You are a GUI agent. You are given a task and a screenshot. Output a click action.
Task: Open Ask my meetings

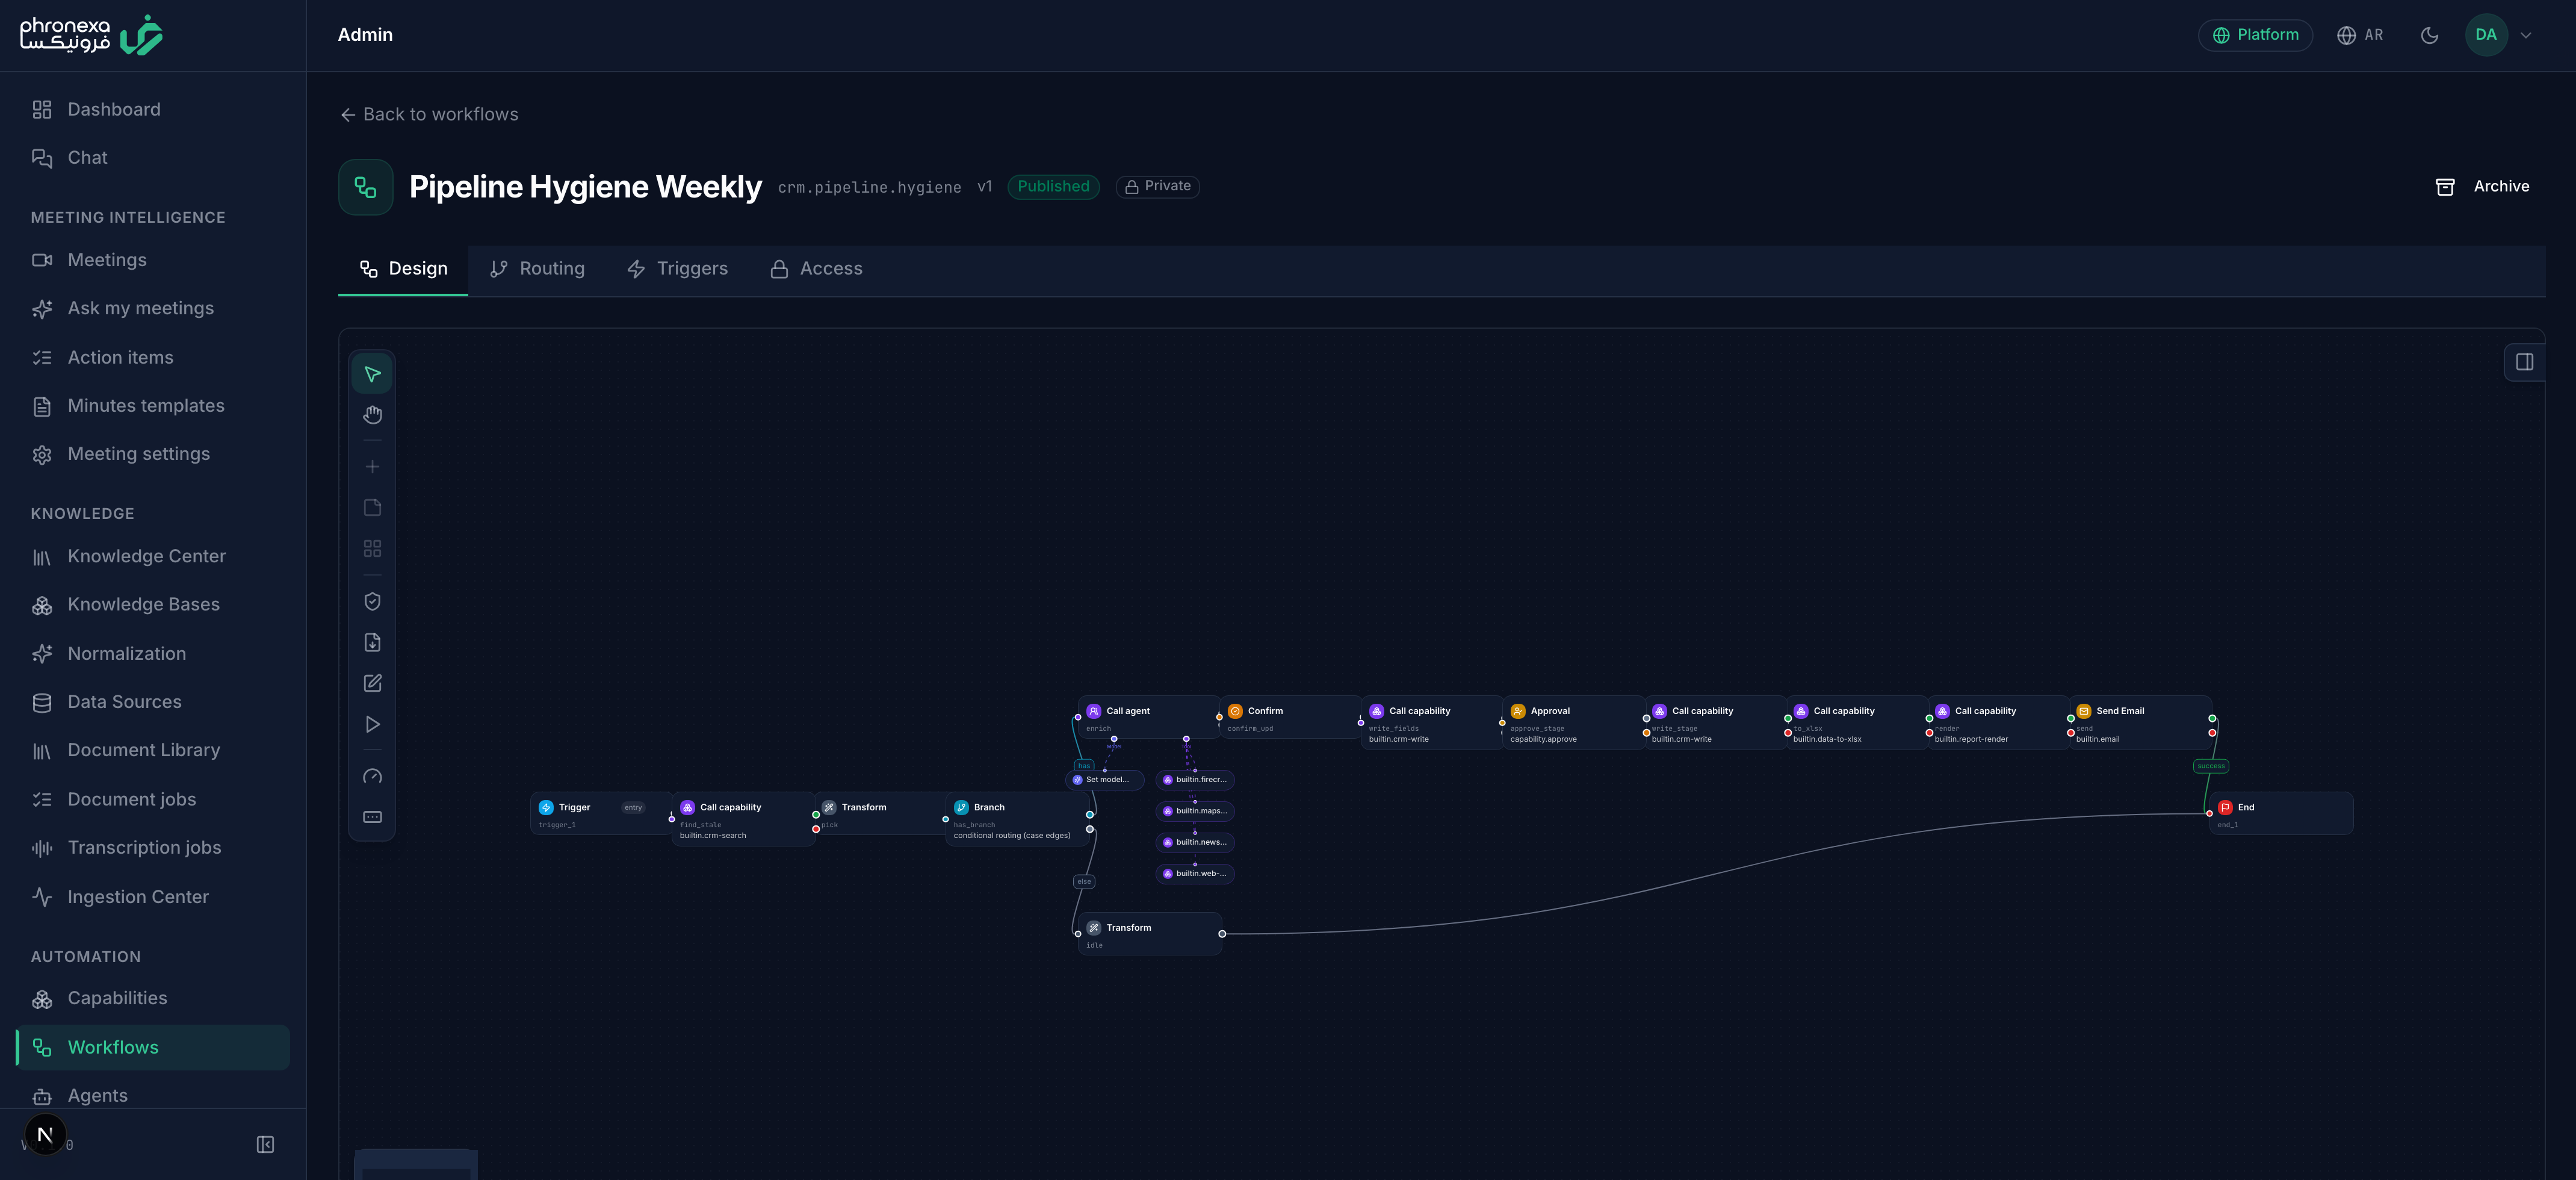click(153, 309)
